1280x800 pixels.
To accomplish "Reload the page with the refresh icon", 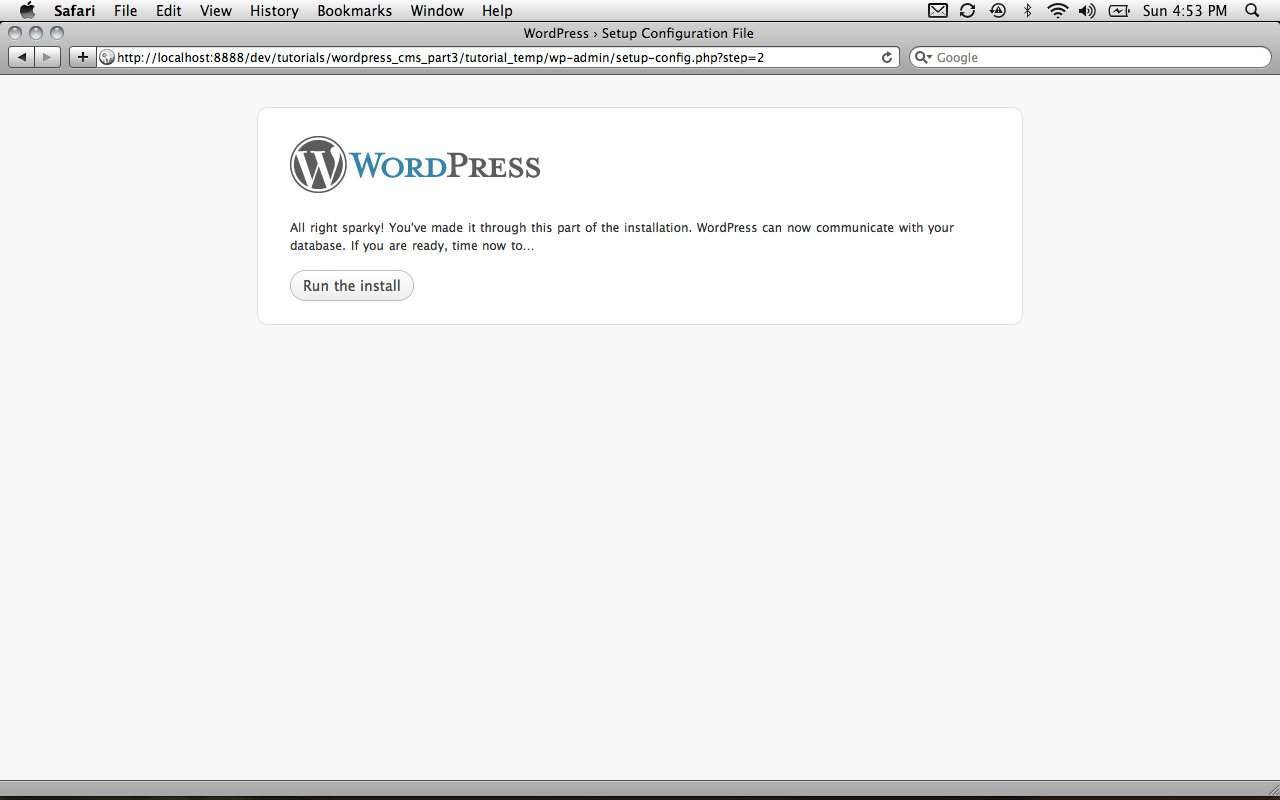I will (x=887, y=58).
